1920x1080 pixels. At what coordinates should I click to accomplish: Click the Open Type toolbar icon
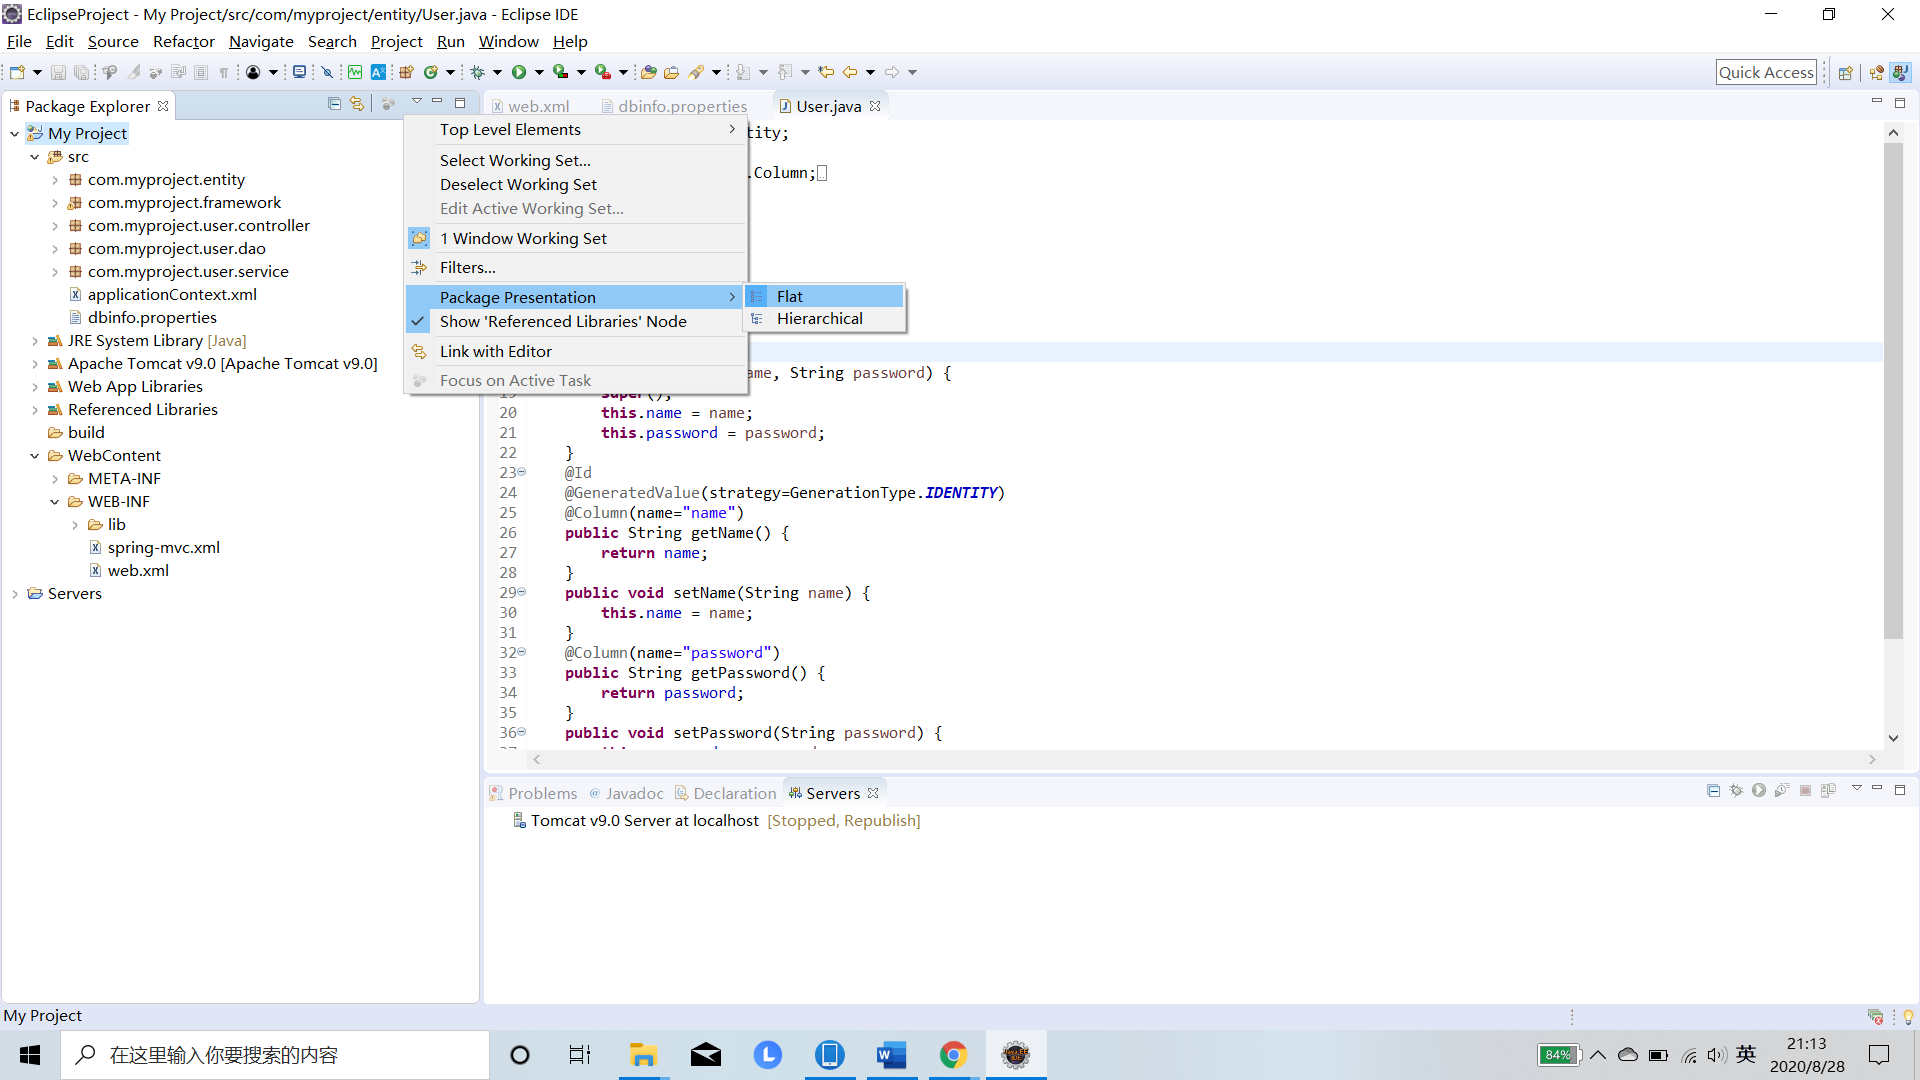(648, 72)
